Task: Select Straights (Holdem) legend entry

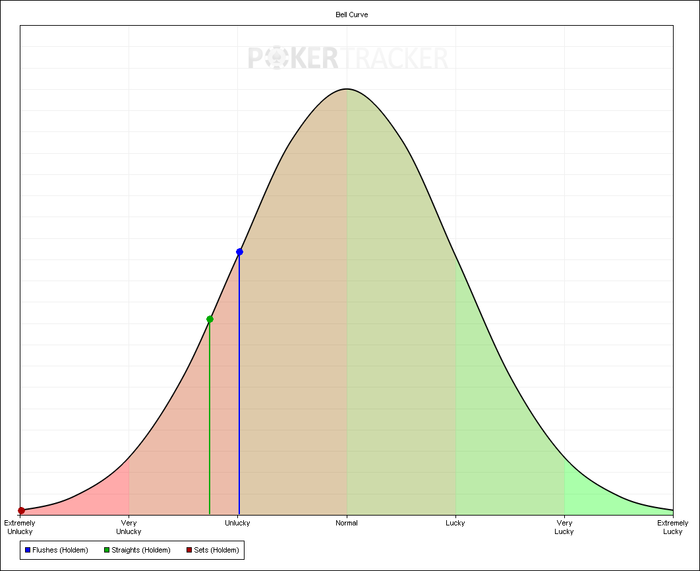Action: [x=137, y=550]
